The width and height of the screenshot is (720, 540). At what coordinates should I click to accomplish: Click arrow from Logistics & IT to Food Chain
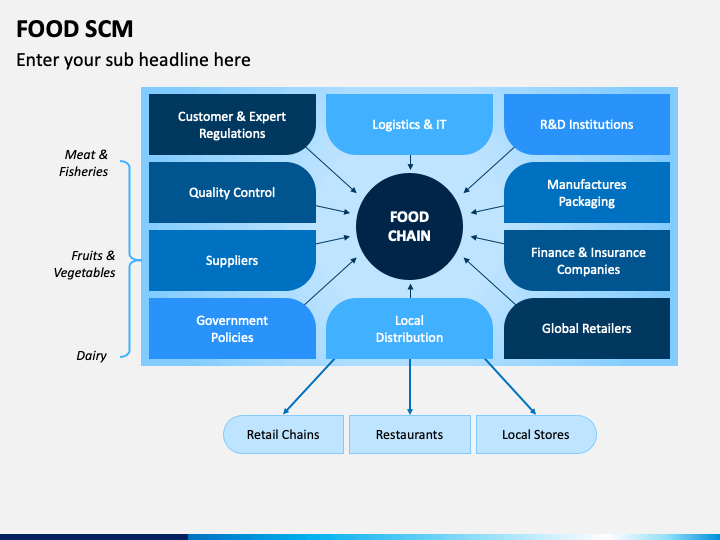click(410, 163)
